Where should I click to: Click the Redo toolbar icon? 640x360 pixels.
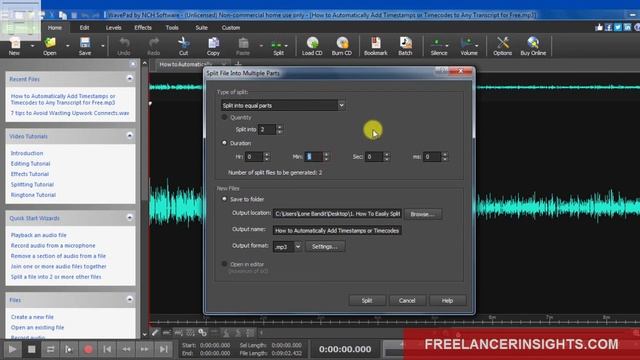tap(153, 46)
